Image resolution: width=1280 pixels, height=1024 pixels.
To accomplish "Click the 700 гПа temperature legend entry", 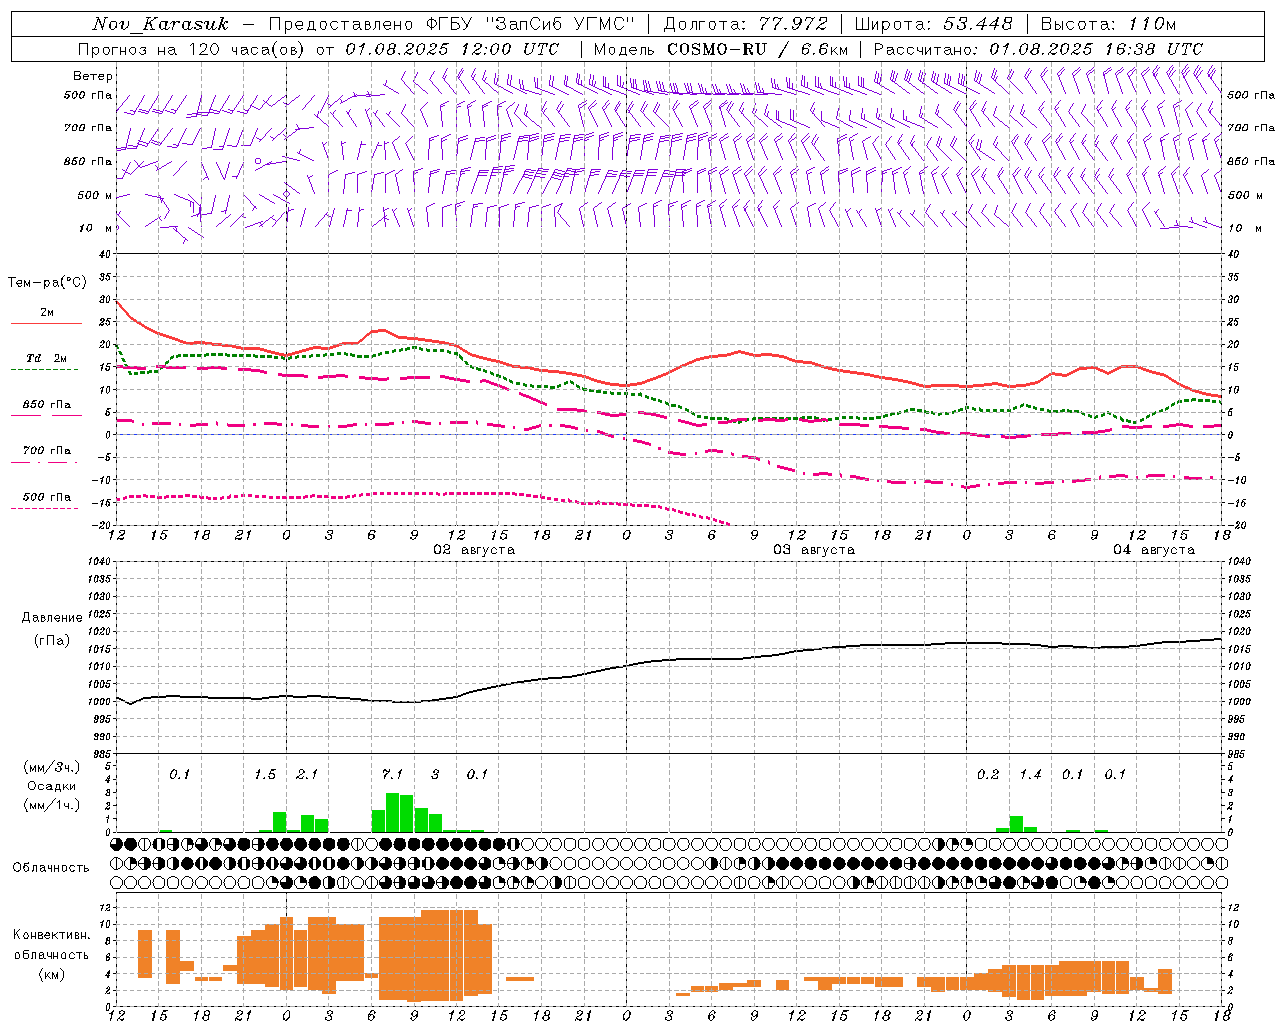I will pos(47,451).
